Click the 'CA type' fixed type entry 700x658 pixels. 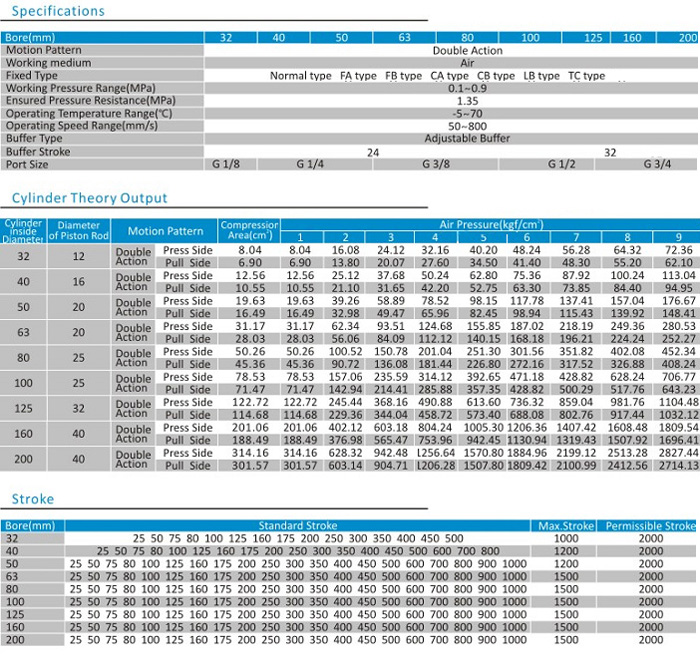click(x=449, y=75)
